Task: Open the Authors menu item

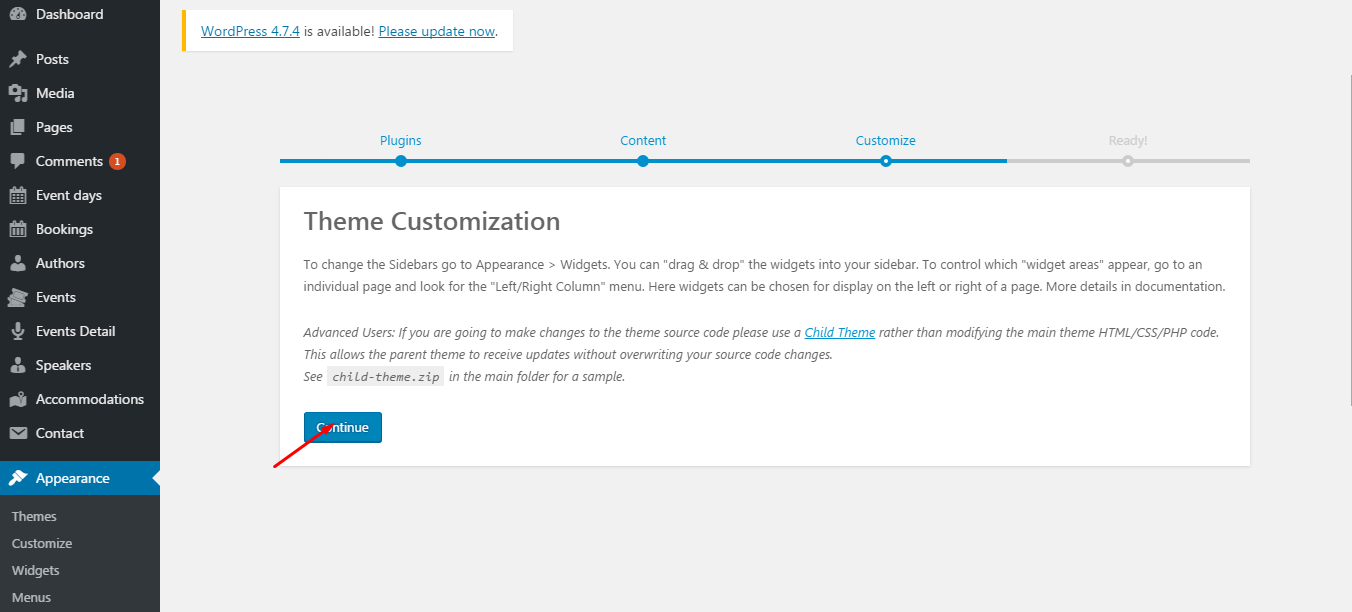Action: click(x=80, y=263)
